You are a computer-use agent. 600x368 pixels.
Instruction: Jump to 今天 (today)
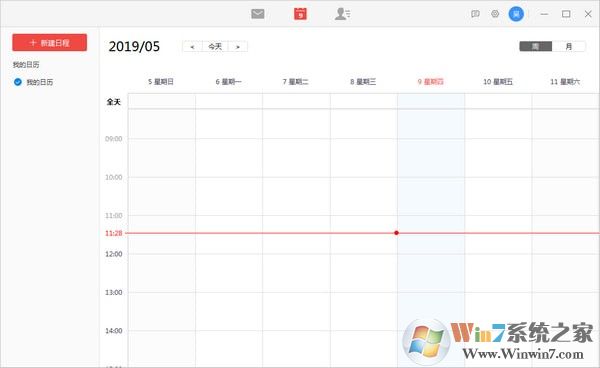click(215, 47)
